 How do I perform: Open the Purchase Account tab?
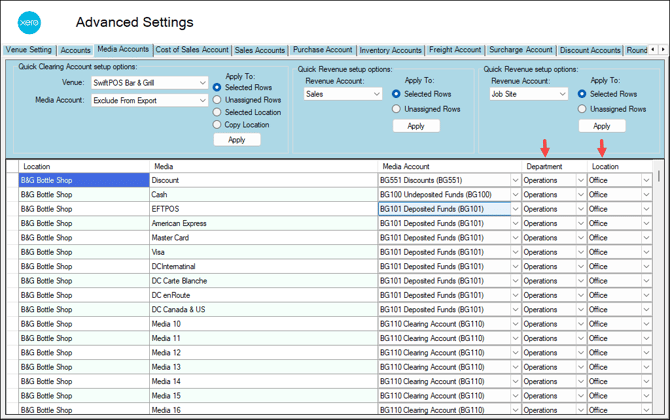click(x=323, y=50)
